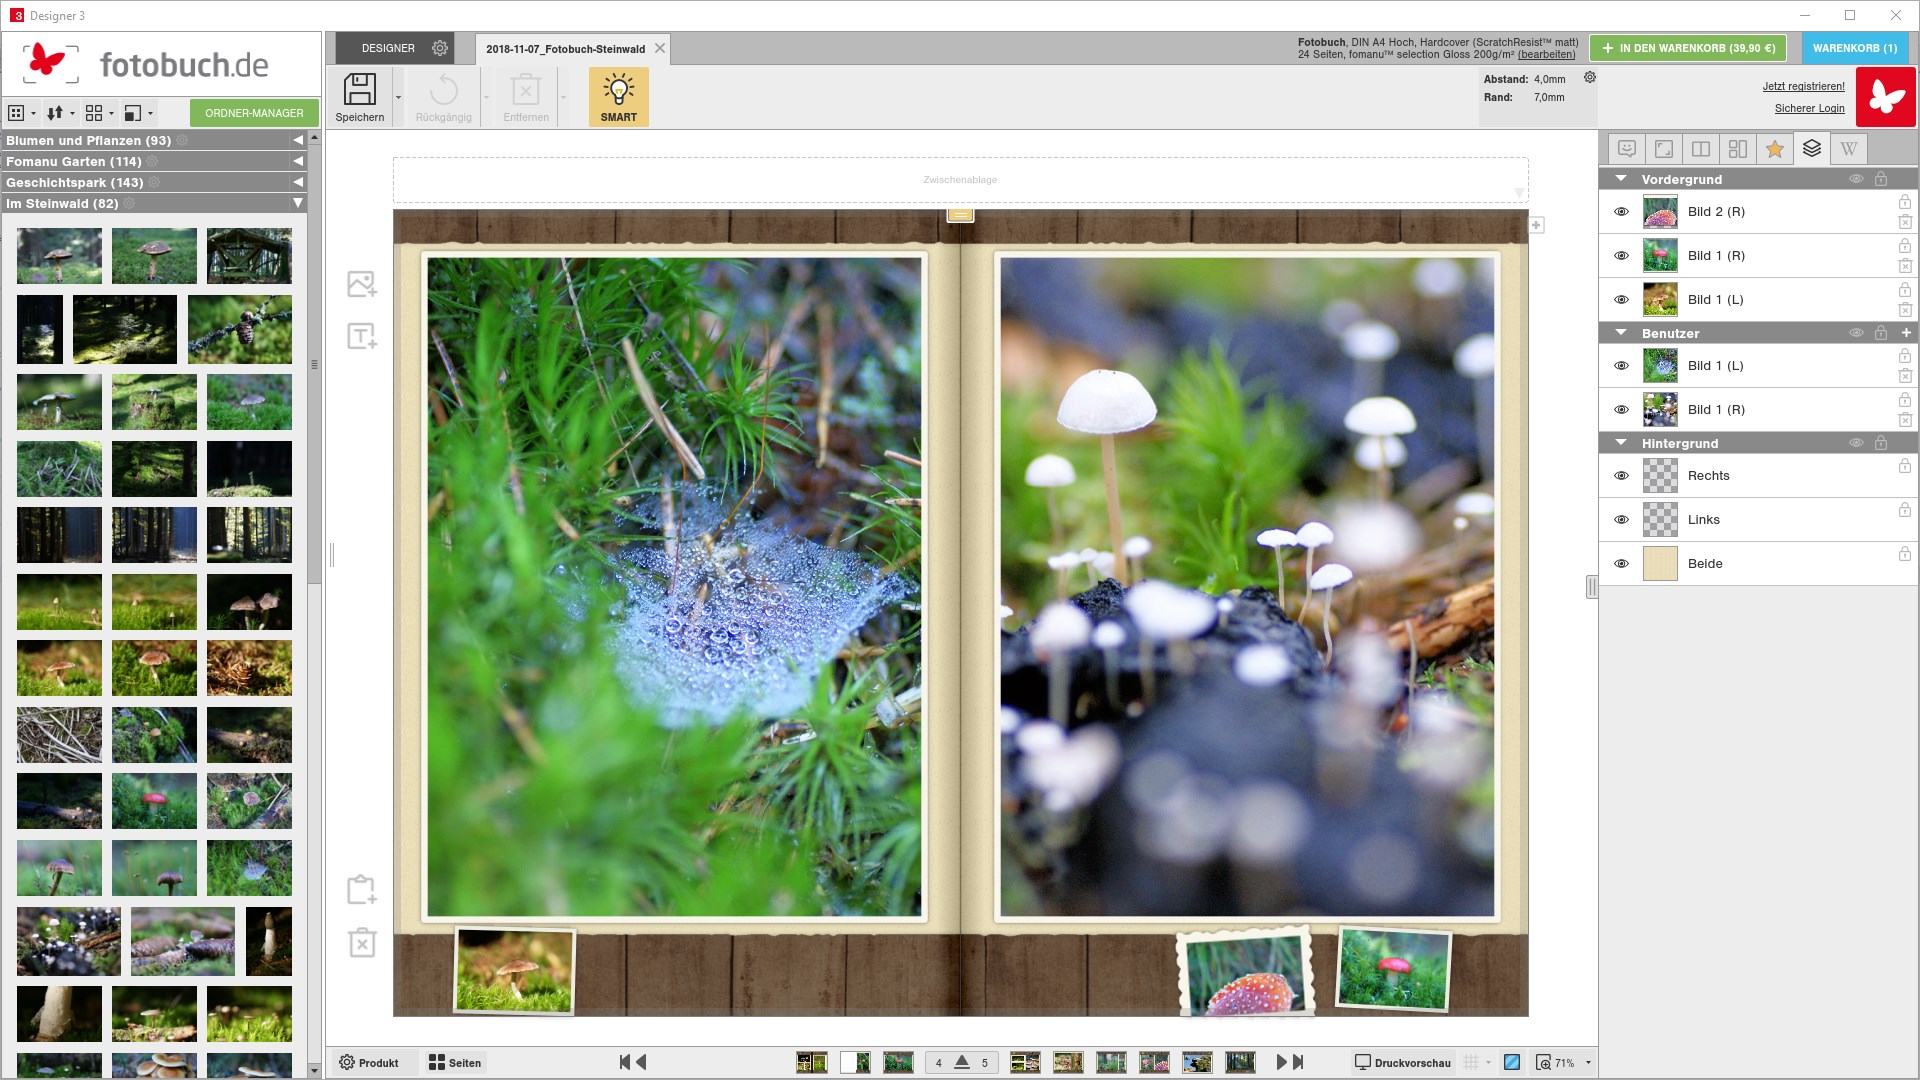Lock the Beide background layer
The height and width of the screenshot is (1080, 1920).
coord(1905,554)
